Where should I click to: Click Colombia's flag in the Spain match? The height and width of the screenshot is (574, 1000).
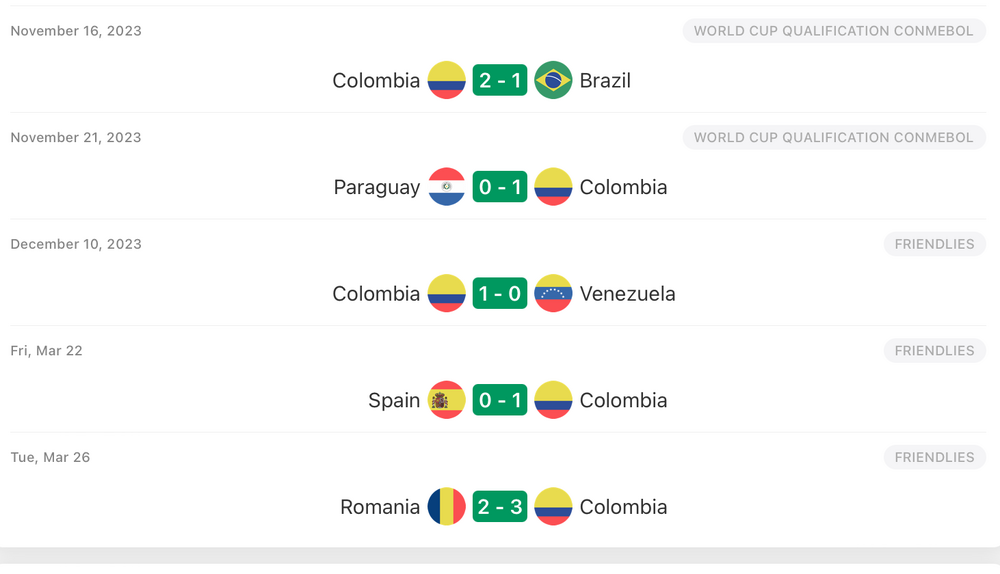(x=553, y=400)
